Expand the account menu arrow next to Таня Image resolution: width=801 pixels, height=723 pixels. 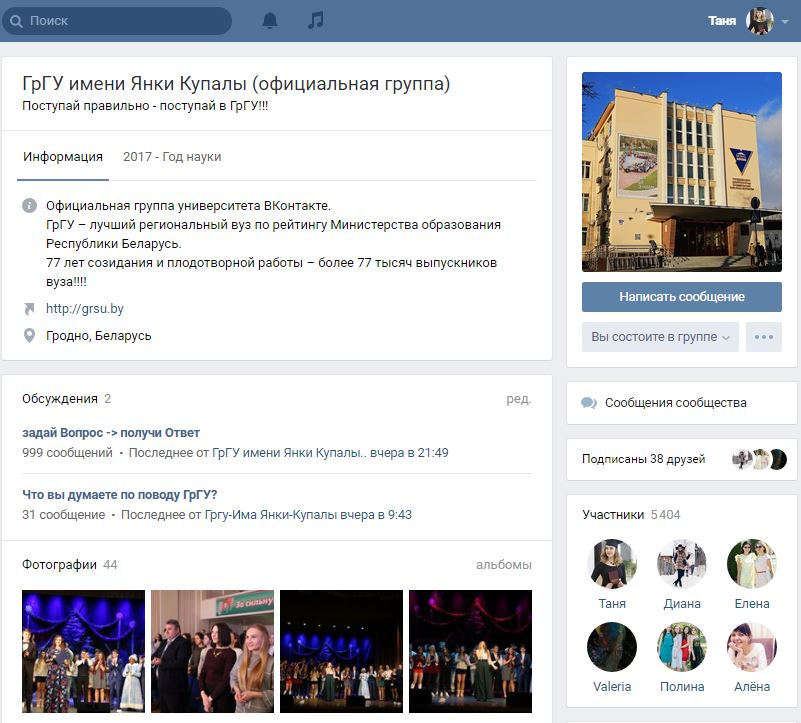coord(785,21)
